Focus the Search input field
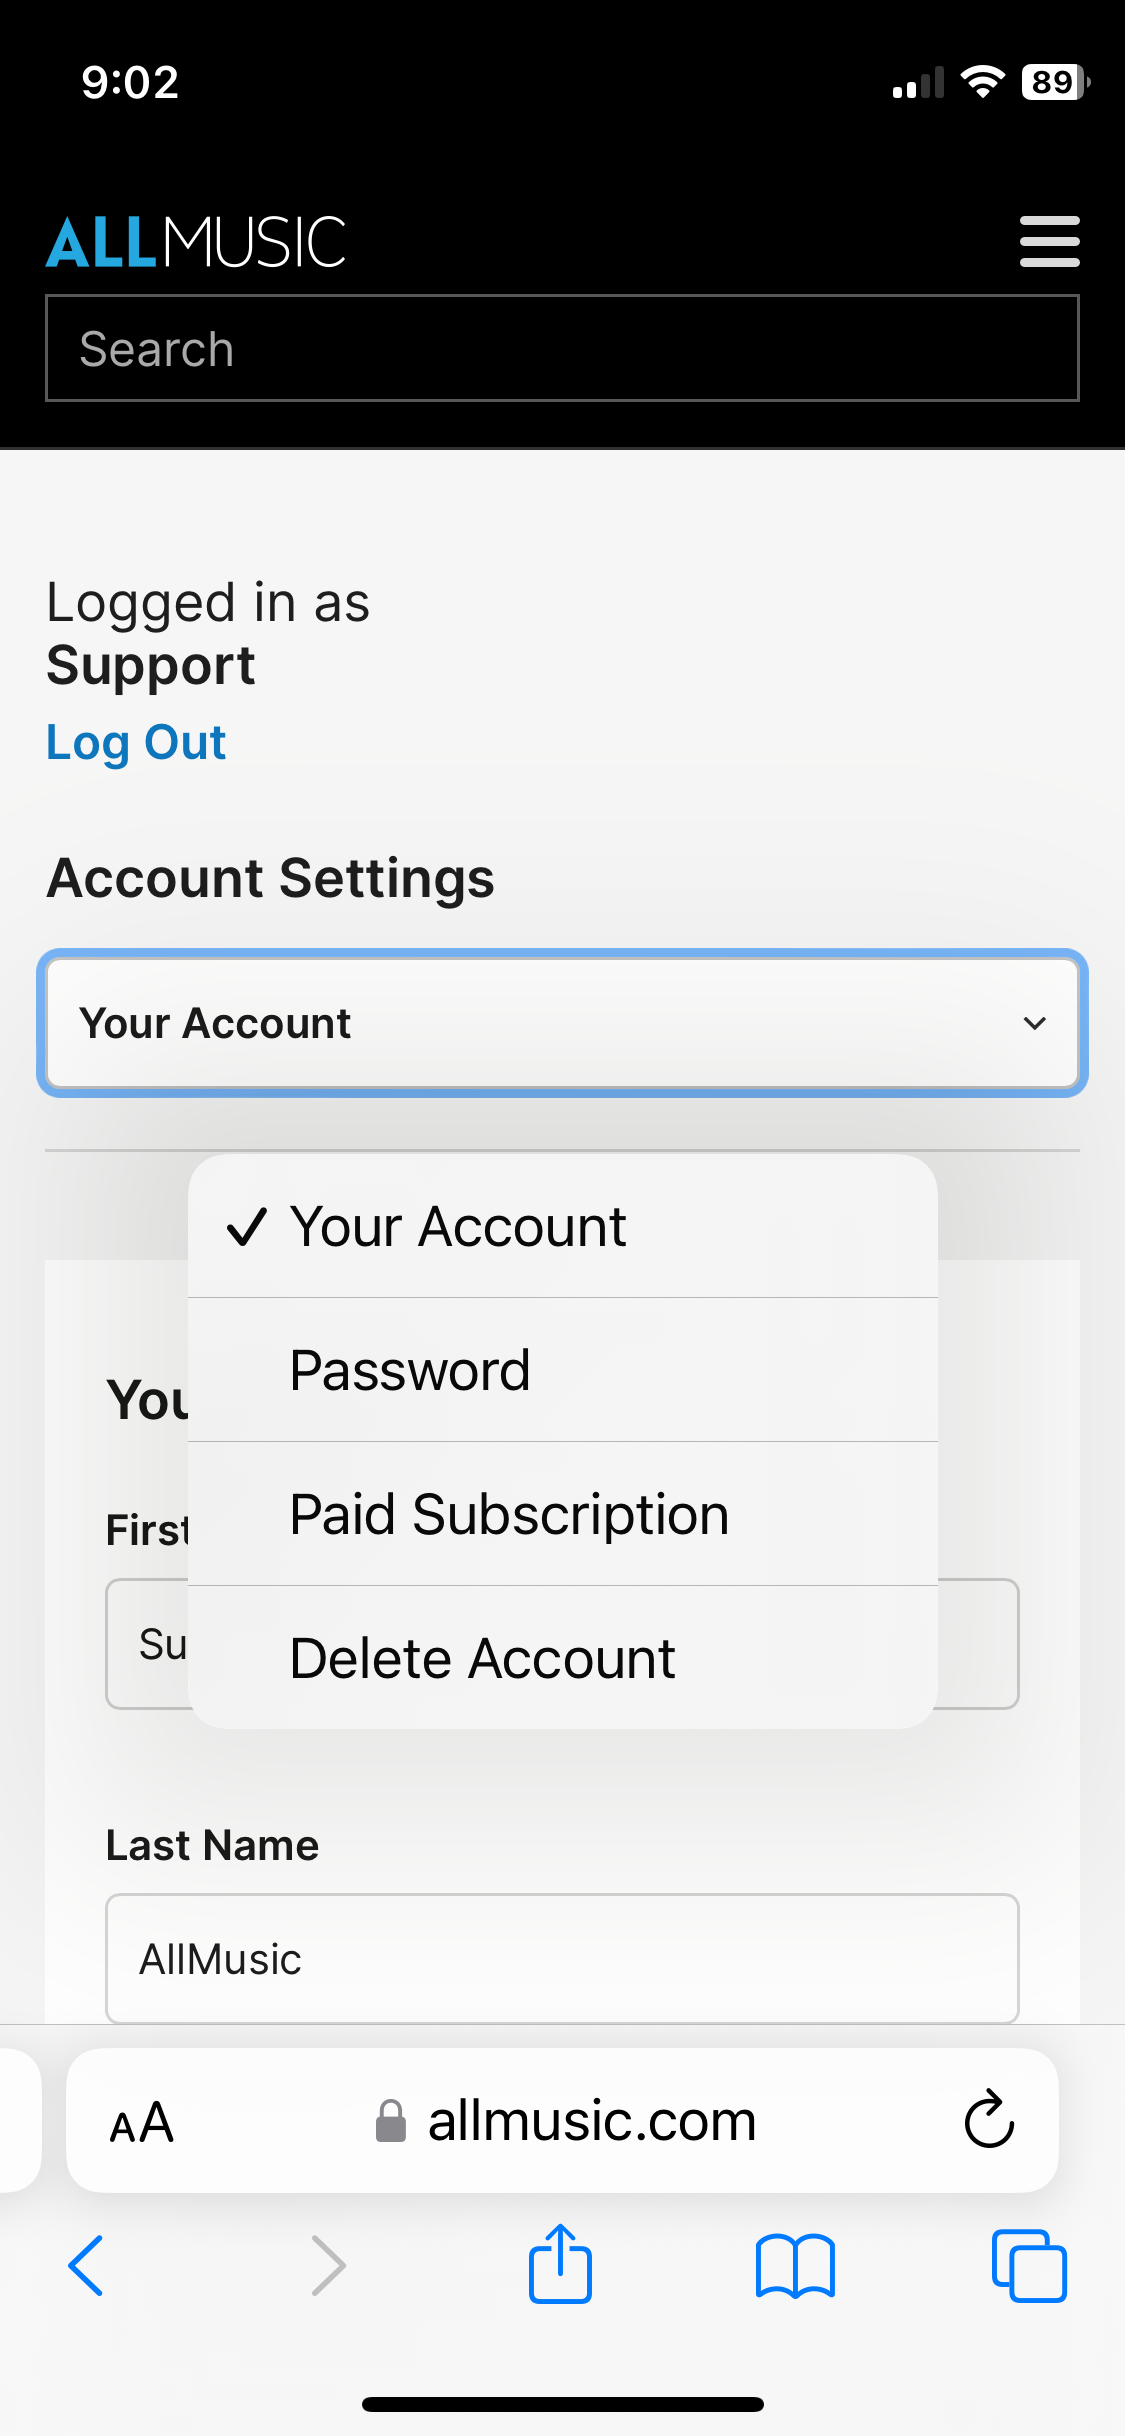Screen dimensions: 1125x2436 point(562,349)
